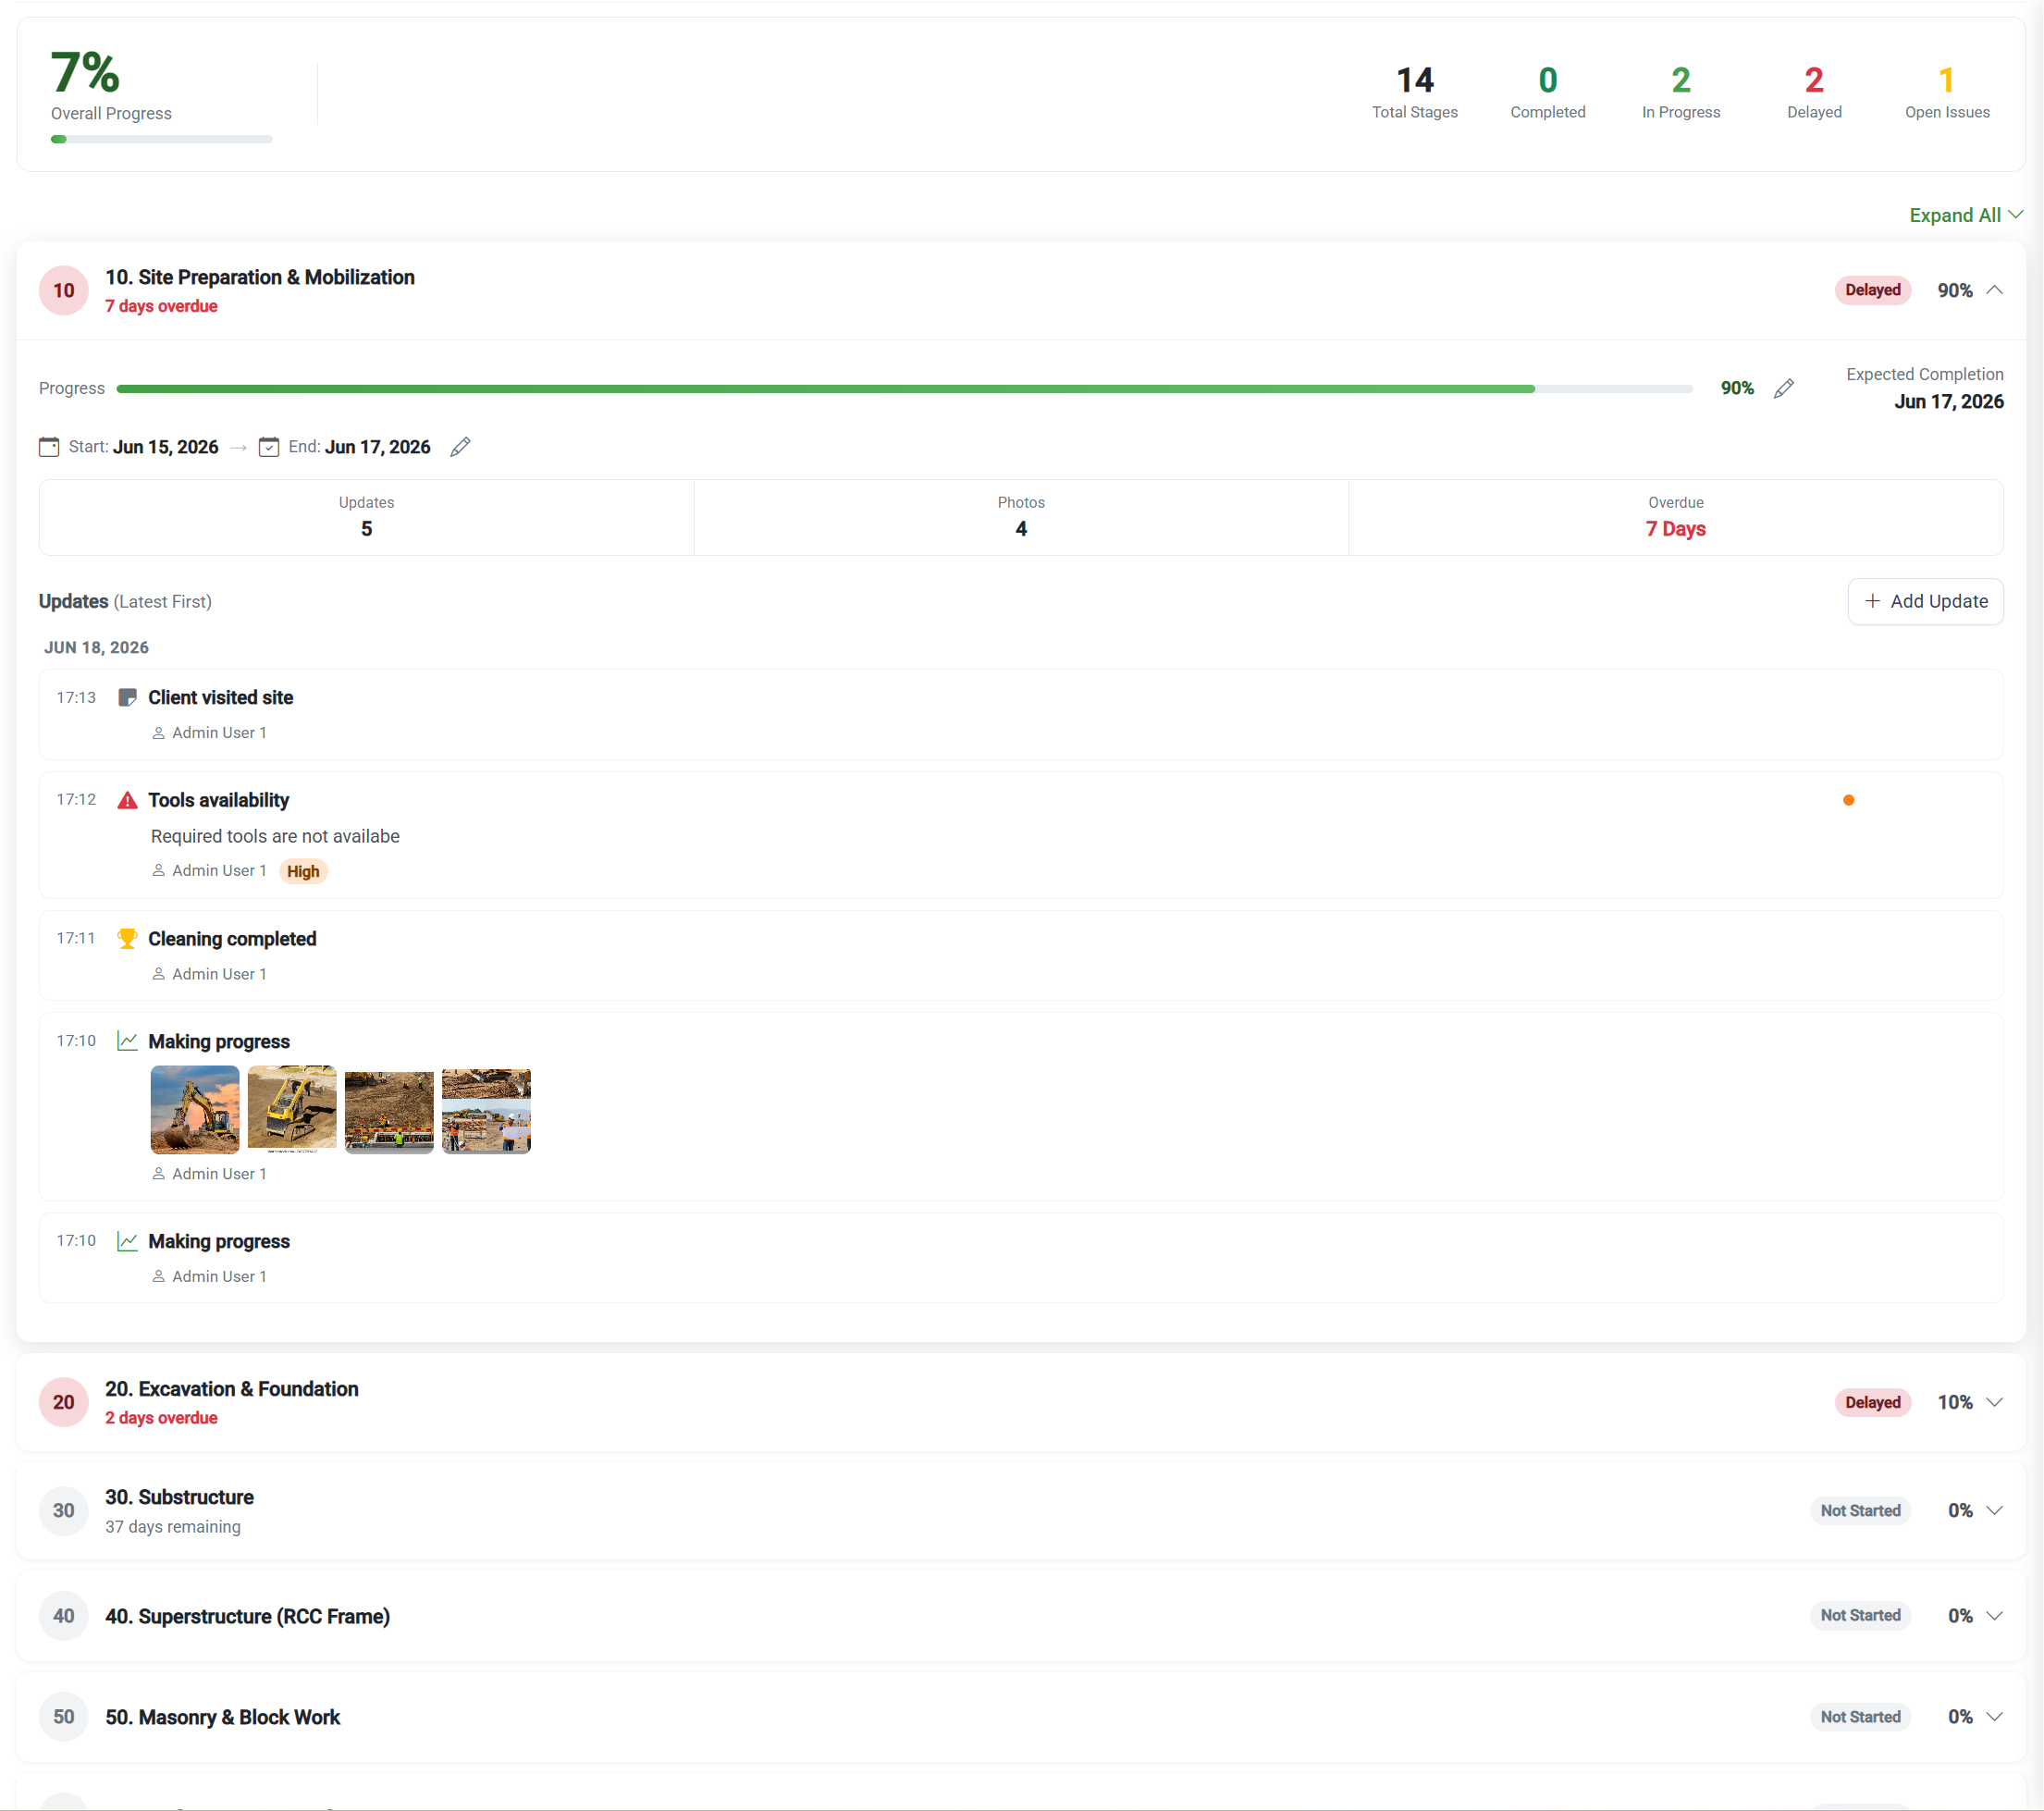Click stage number 30 circle badge
The image size is (2044, 1811).
click(64, 1511)
